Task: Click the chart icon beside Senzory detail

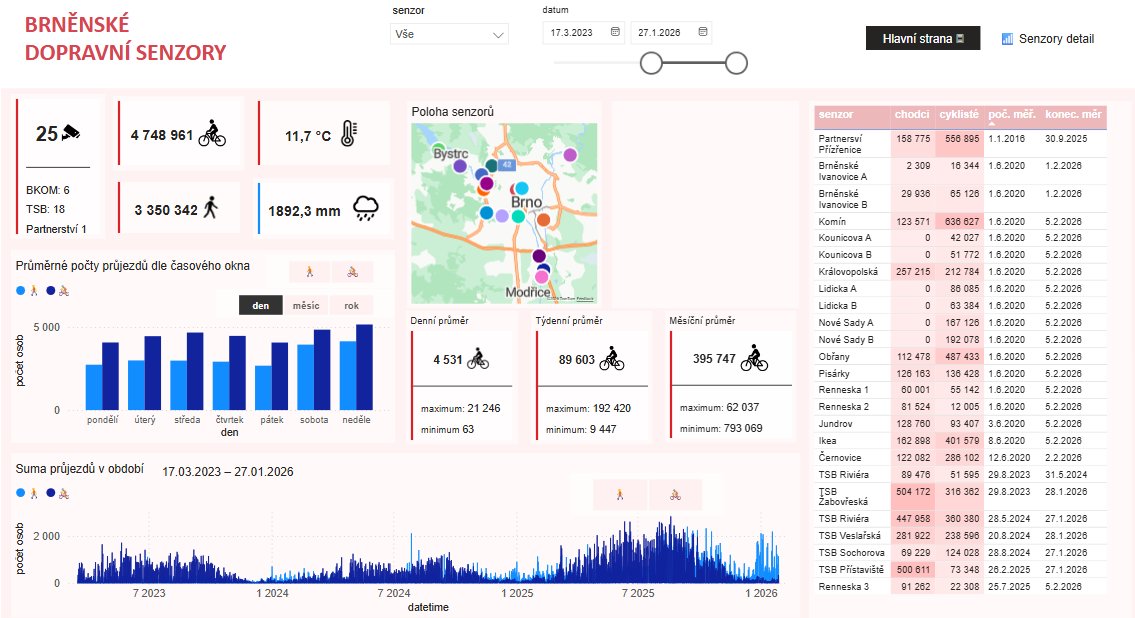Action: [x=1007, y=39]
